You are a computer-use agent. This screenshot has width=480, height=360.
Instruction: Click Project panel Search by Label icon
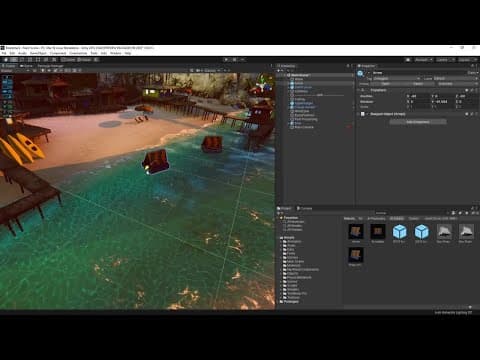pyautogui.click(x=460, y=213)
